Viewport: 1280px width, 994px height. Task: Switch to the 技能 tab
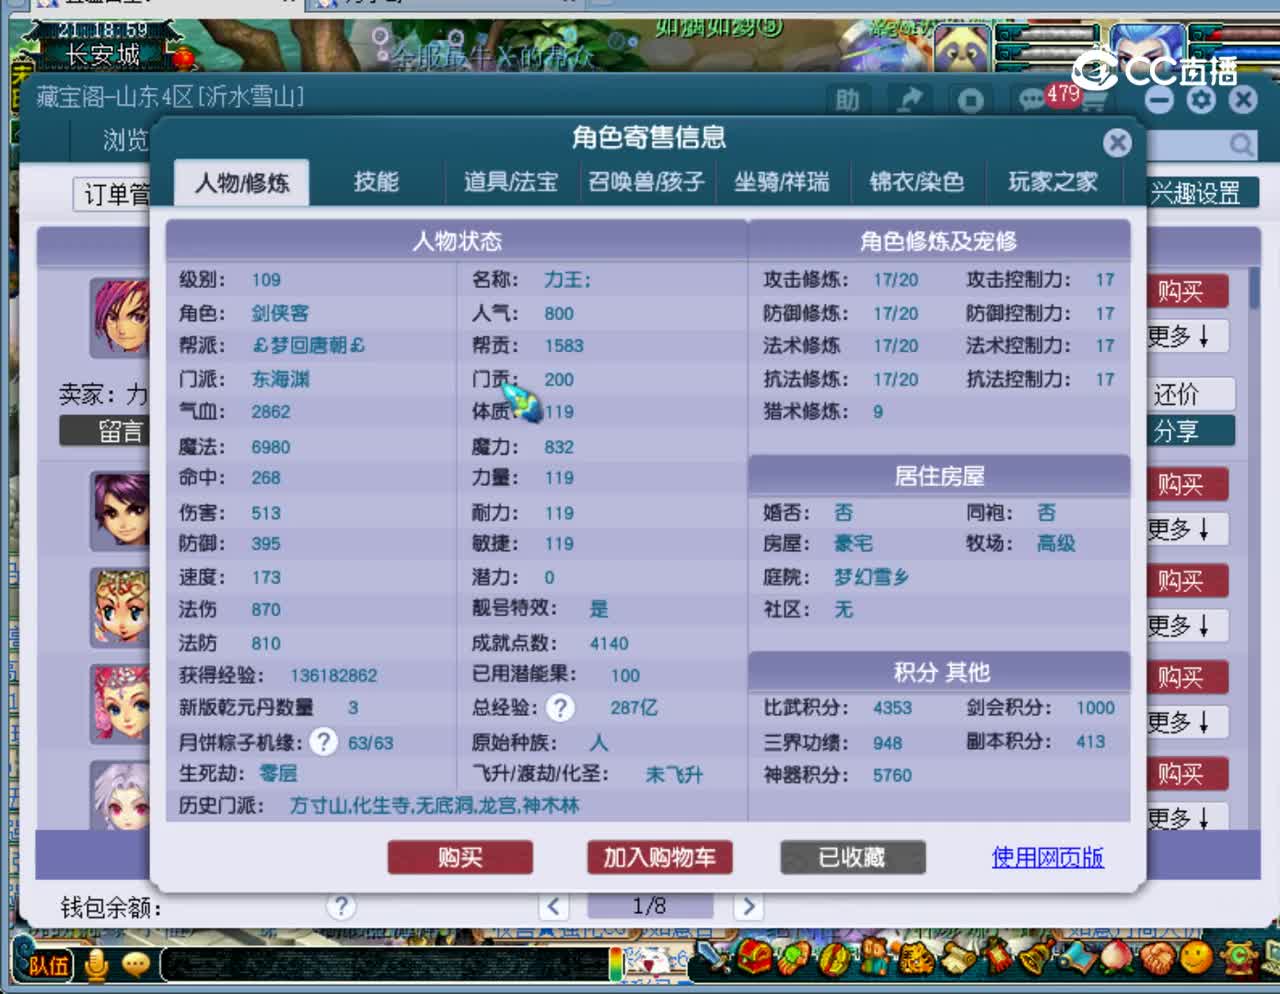376,182
